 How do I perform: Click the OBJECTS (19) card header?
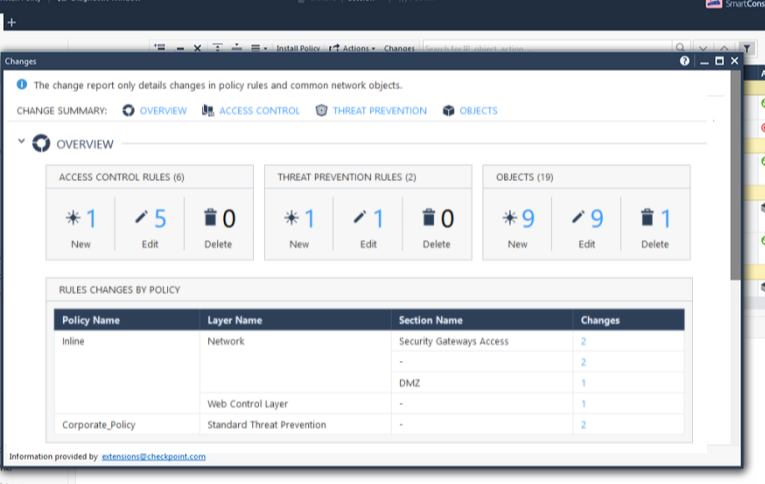click(586, 177)
